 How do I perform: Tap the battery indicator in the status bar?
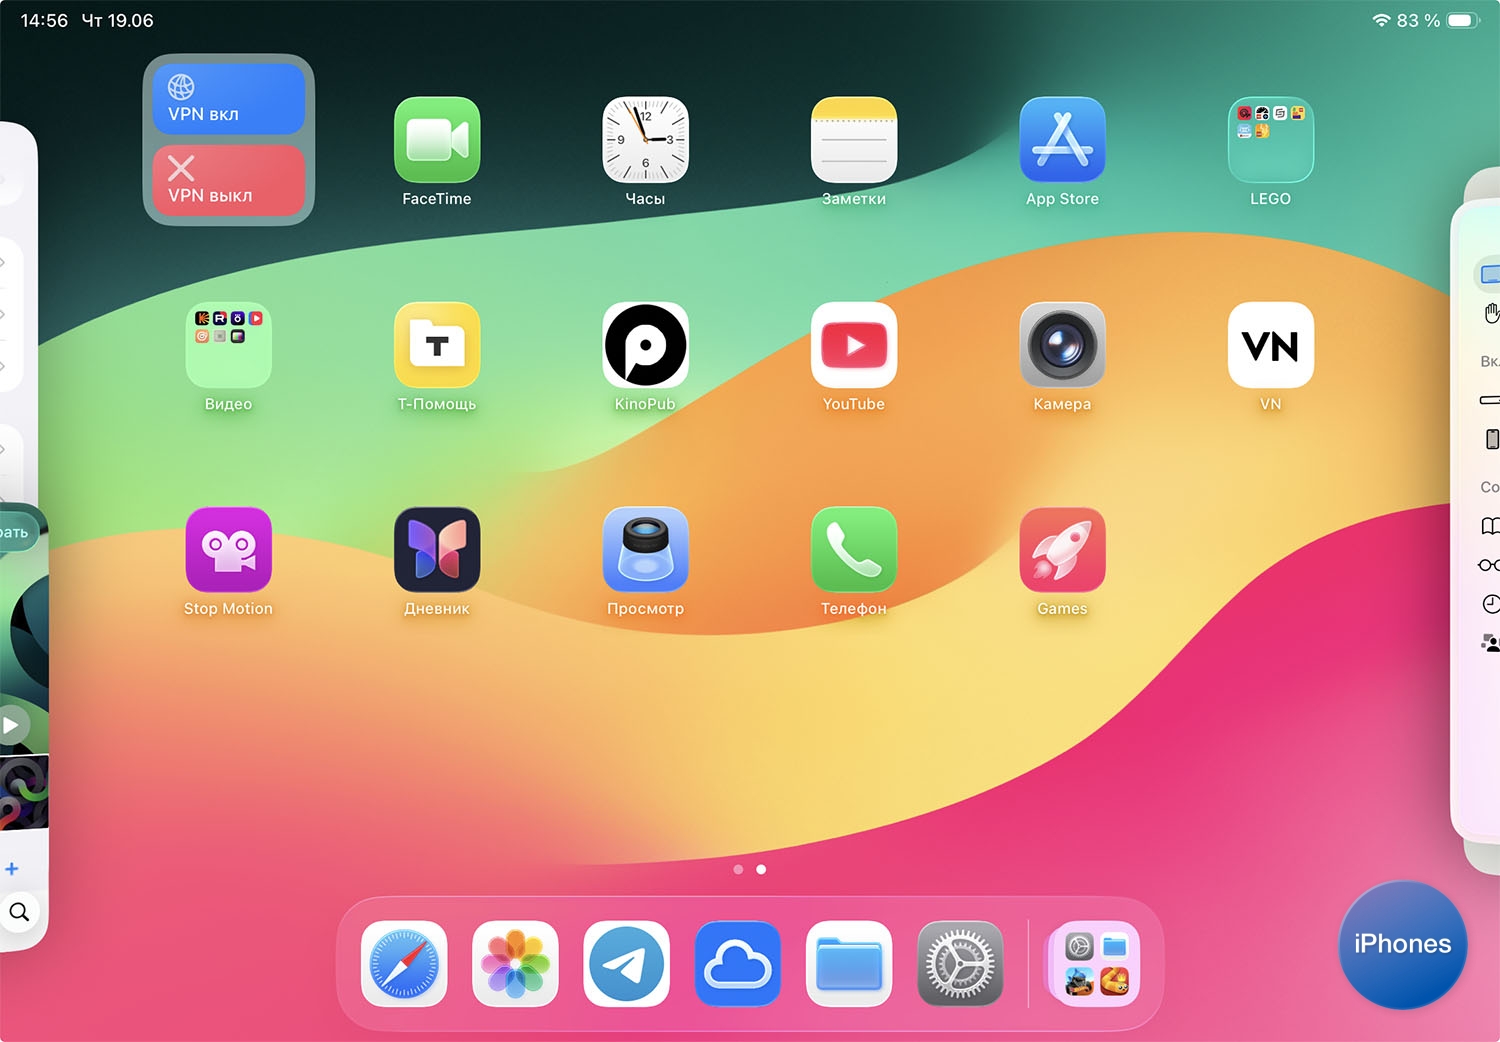[1463, 20]
